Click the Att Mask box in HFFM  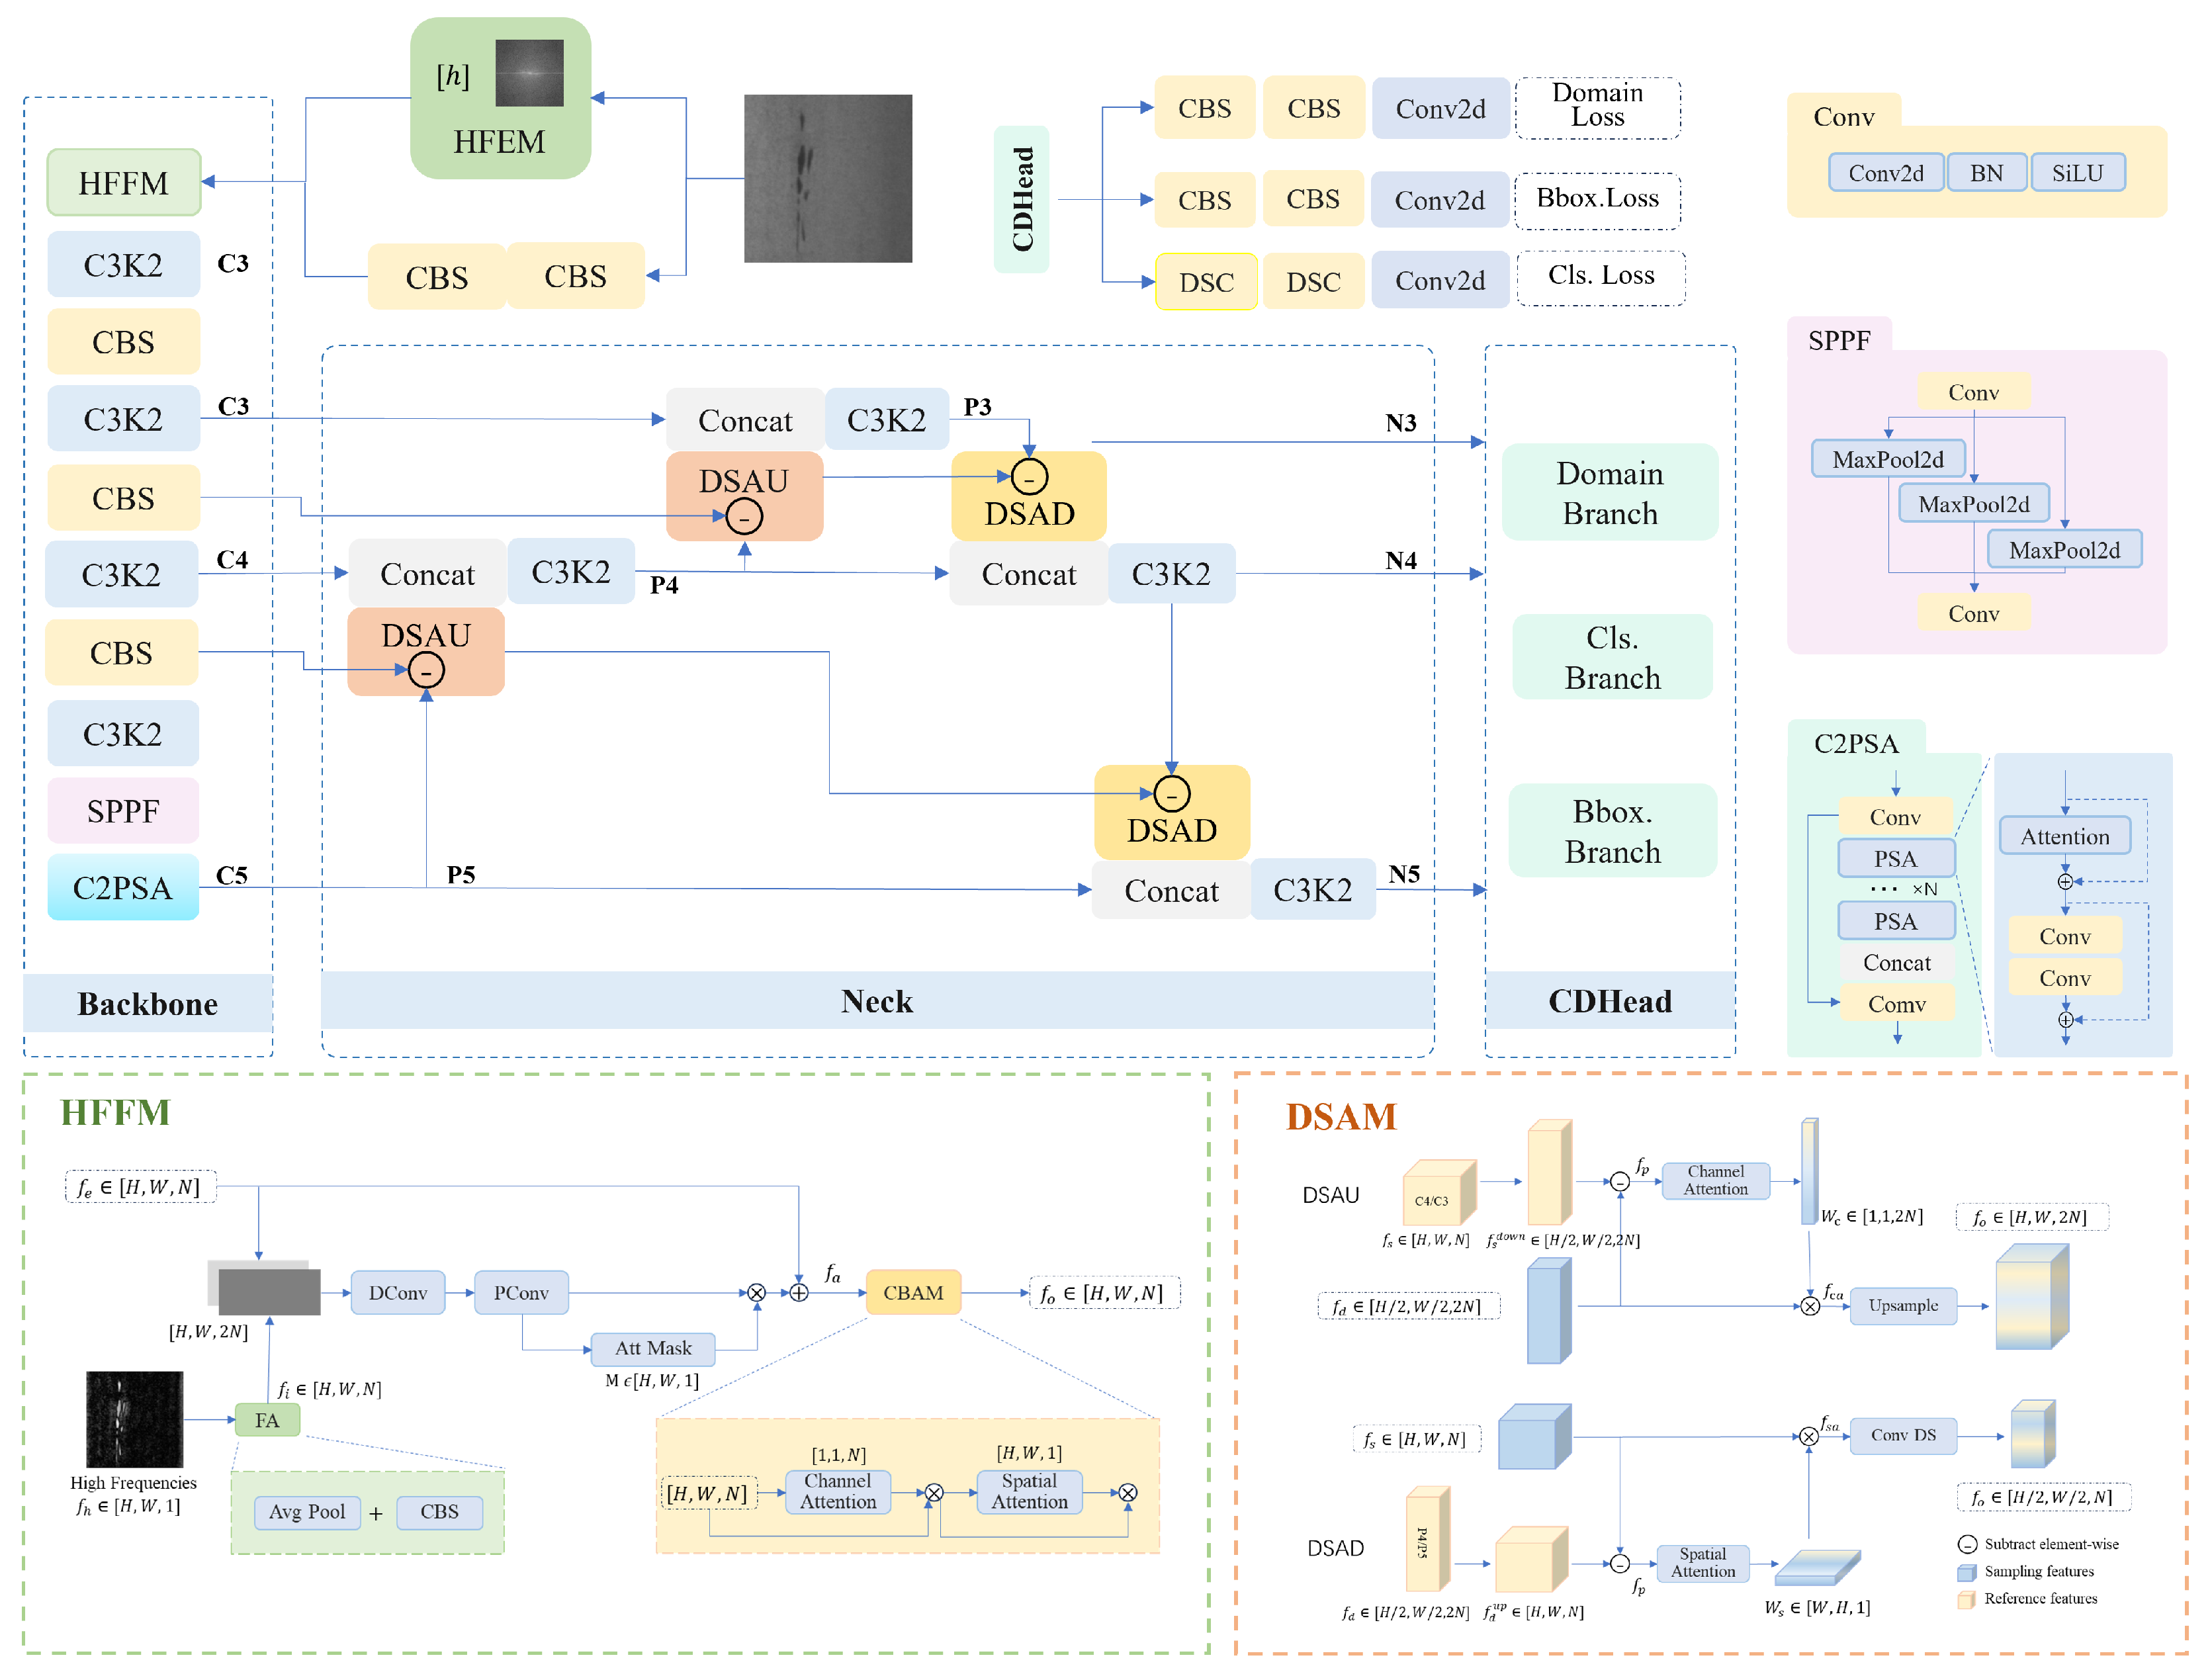652,1348
